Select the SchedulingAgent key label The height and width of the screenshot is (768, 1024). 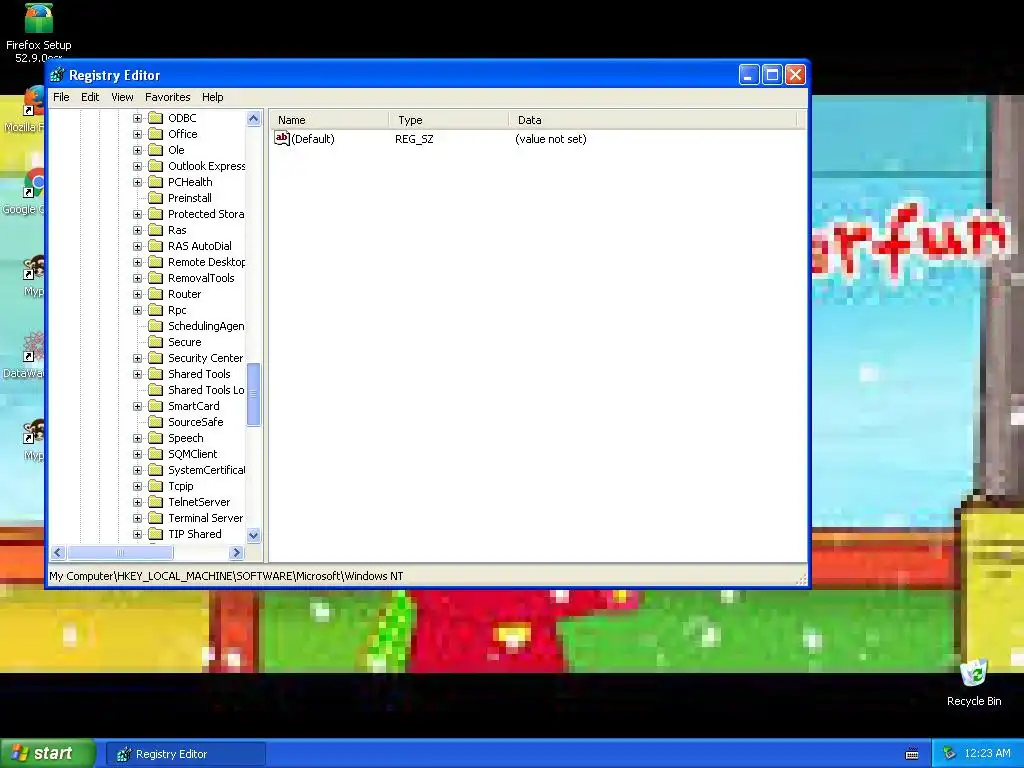206,326
